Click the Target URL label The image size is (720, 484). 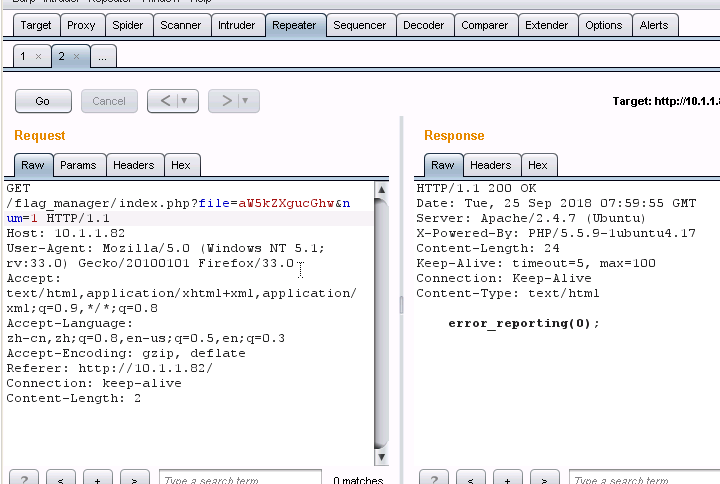[666, 101]
